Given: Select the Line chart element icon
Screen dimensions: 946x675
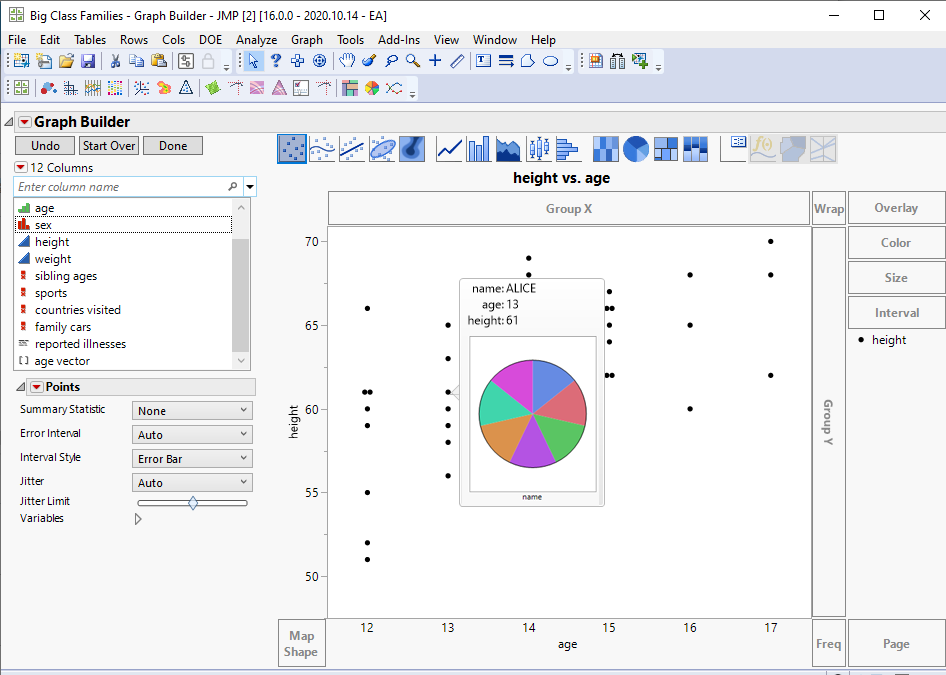Looking at the screenshot, I should pyautogui.click(x=449, y=149).
